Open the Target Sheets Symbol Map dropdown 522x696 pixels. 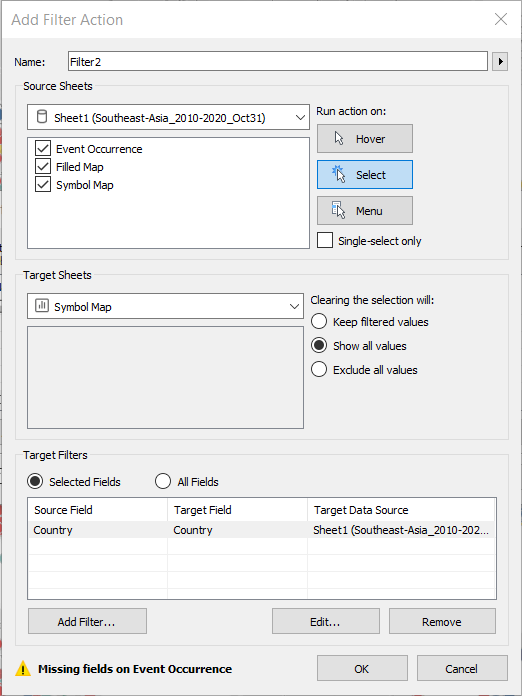point(165,306)
